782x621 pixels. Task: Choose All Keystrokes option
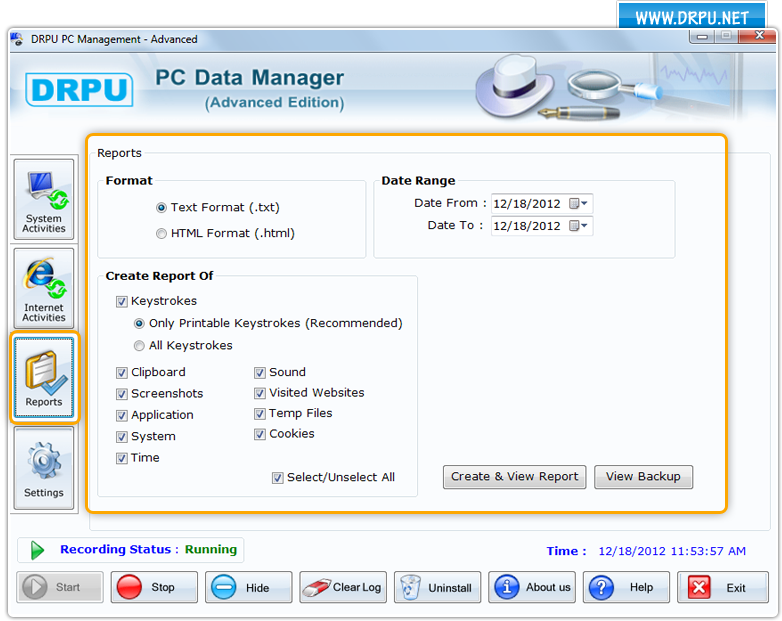[x=139, y=346]
